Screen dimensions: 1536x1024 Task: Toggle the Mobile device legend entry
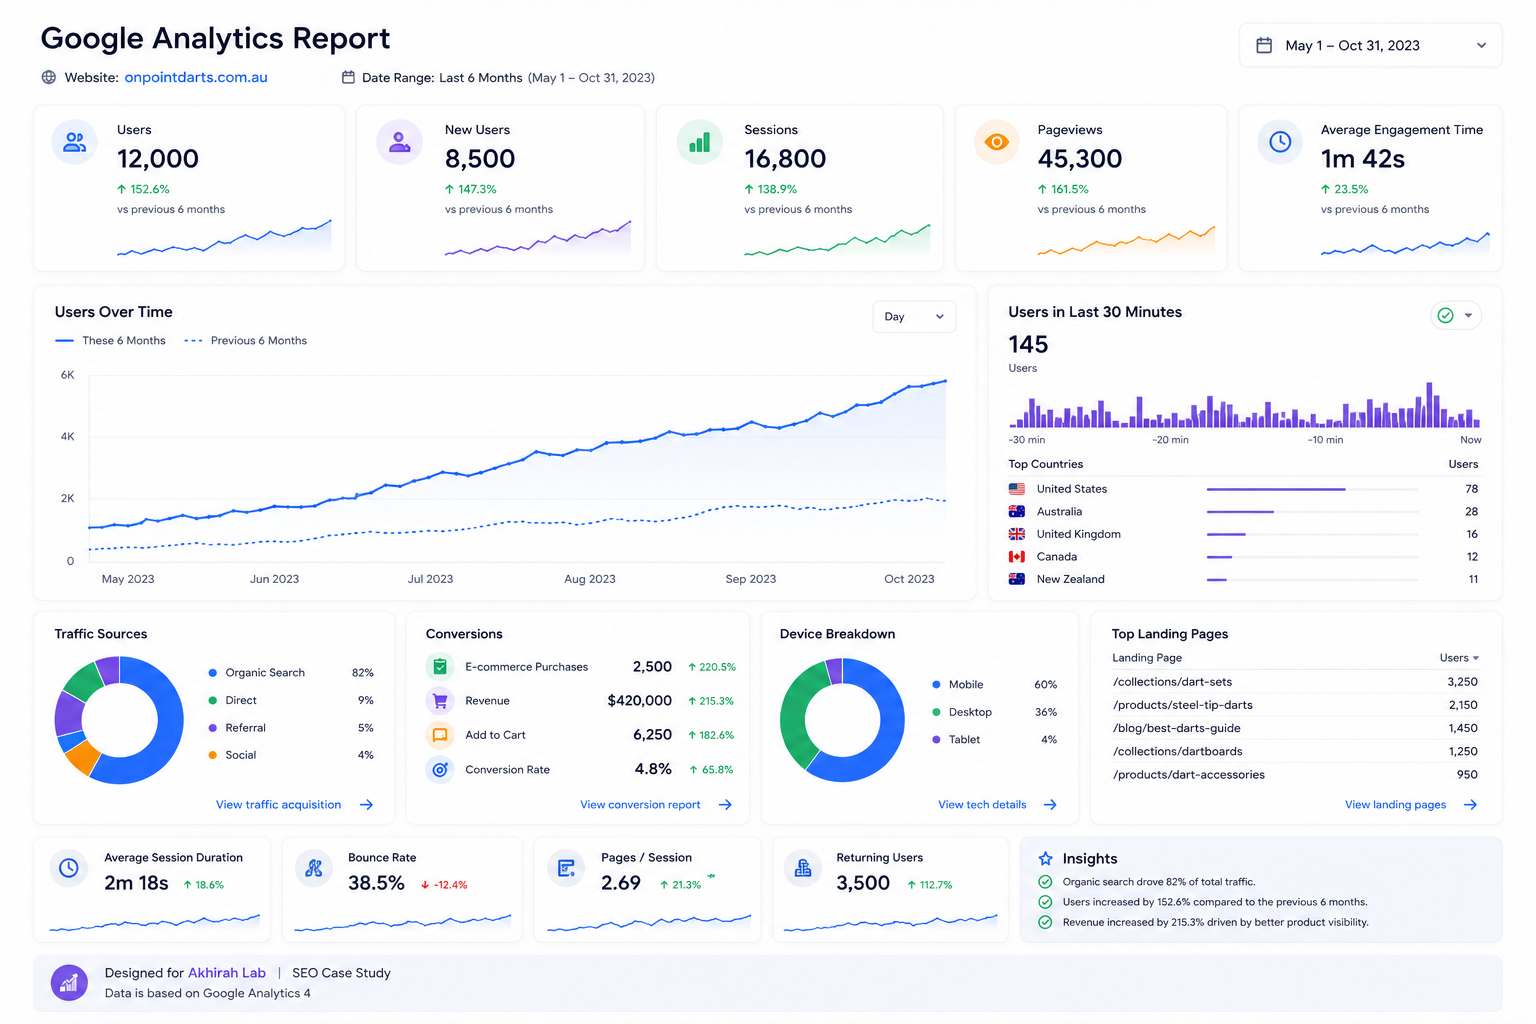957,685
